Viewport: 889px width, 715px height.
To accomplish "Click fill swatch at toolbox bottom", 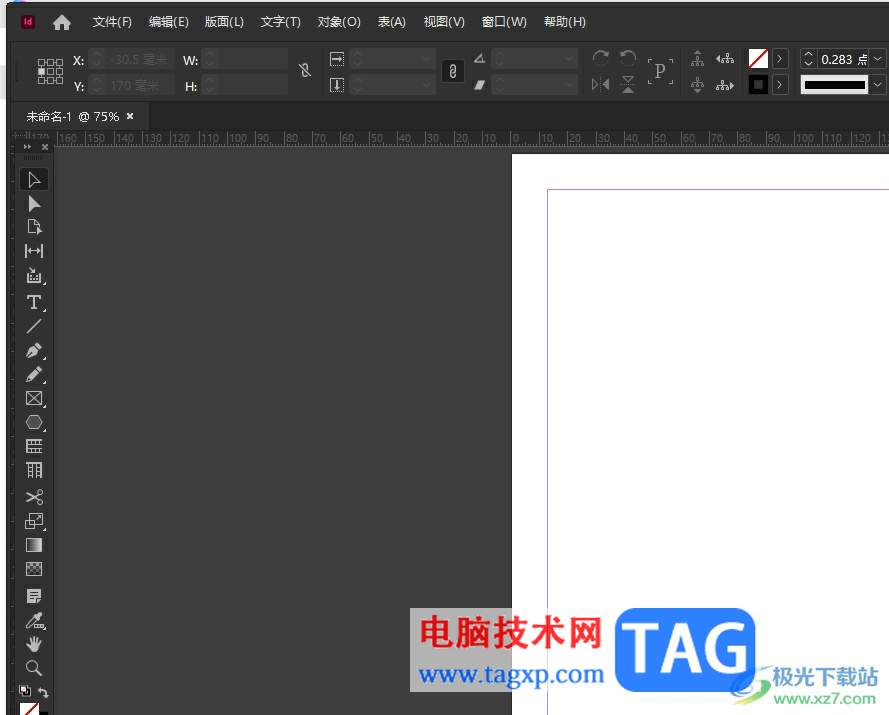I will [29, 709].
